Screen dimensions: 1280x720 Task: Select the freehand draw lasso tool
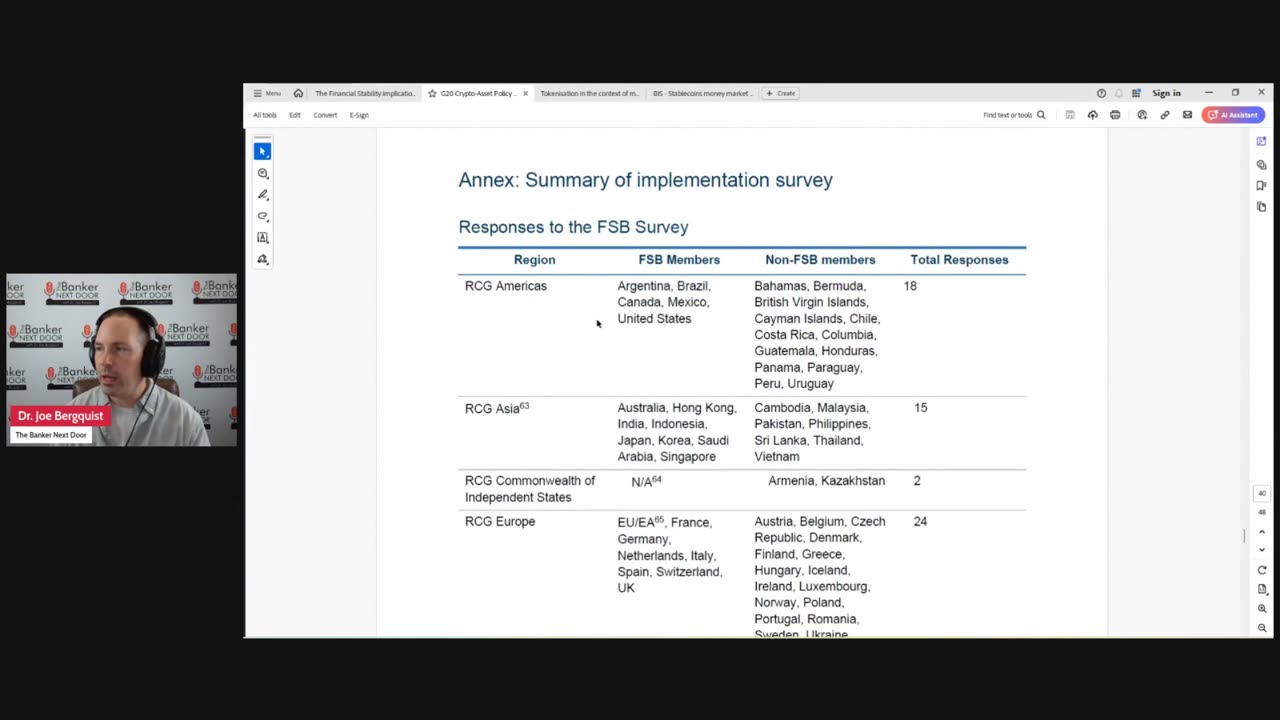[263, 216]
